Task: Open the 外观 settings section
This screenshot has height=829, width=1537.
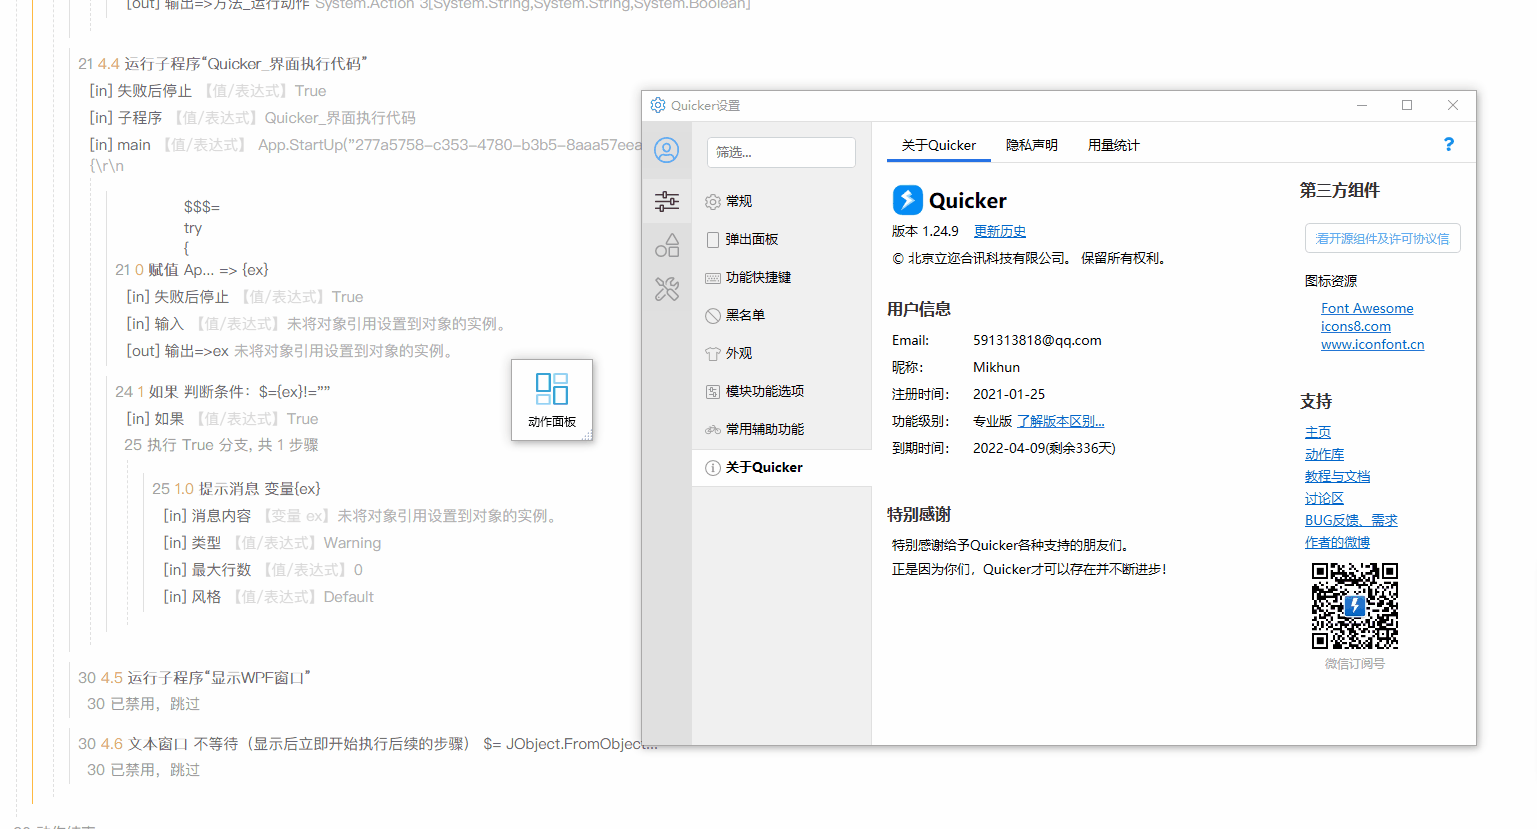Action: pos(740,353)
